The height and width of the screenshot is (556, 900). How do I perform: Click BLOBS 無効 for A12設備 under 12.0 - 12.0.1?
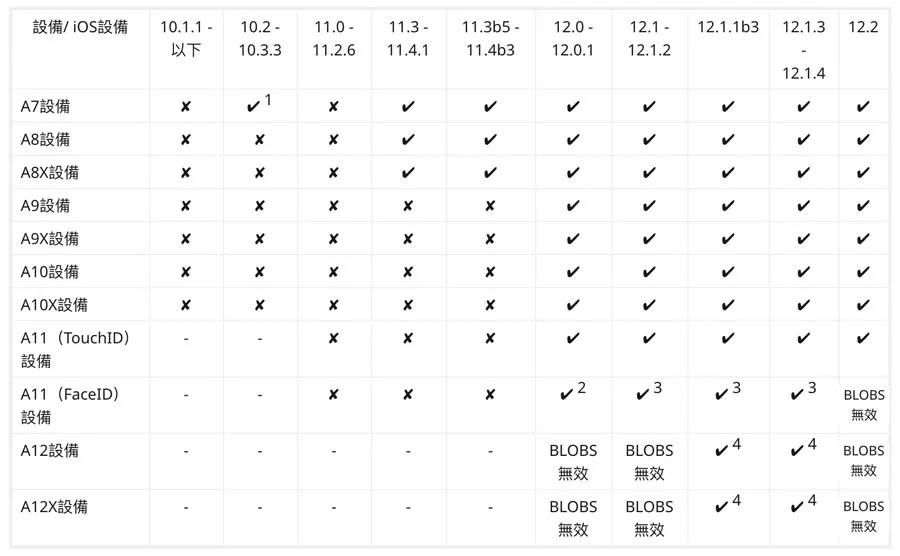tap(573, 461)
